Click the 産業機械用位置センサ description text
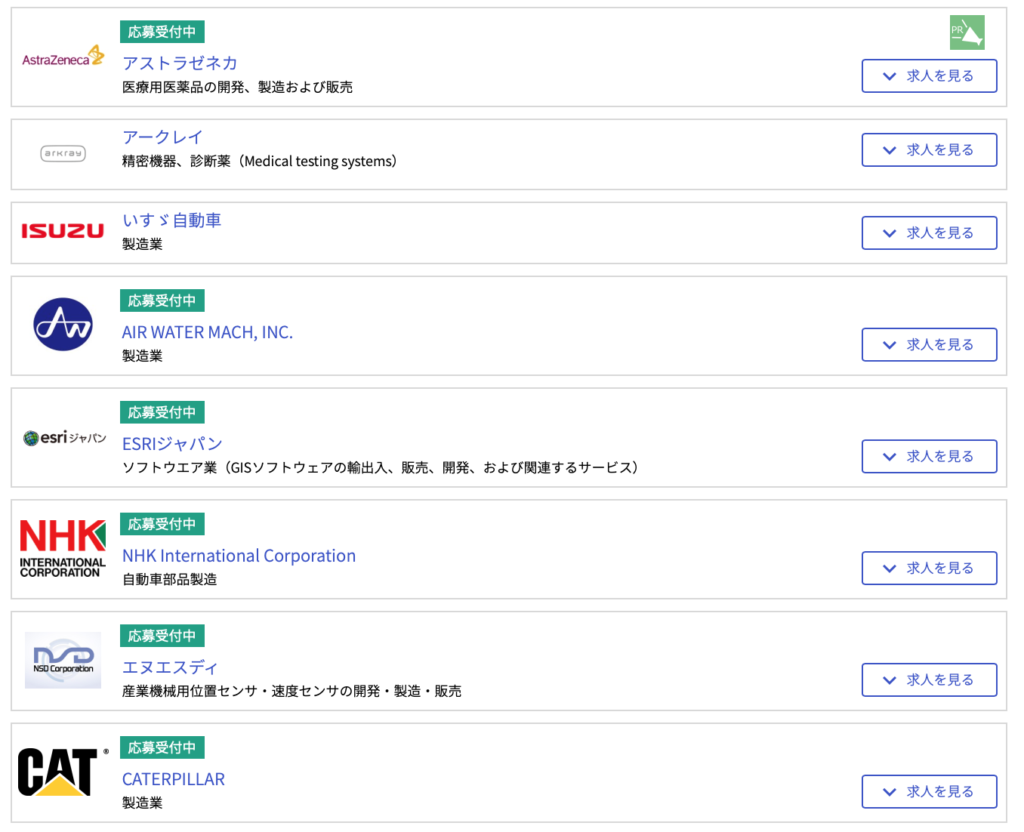Screen dimensions: 1024x832 [x=292, y=691]
